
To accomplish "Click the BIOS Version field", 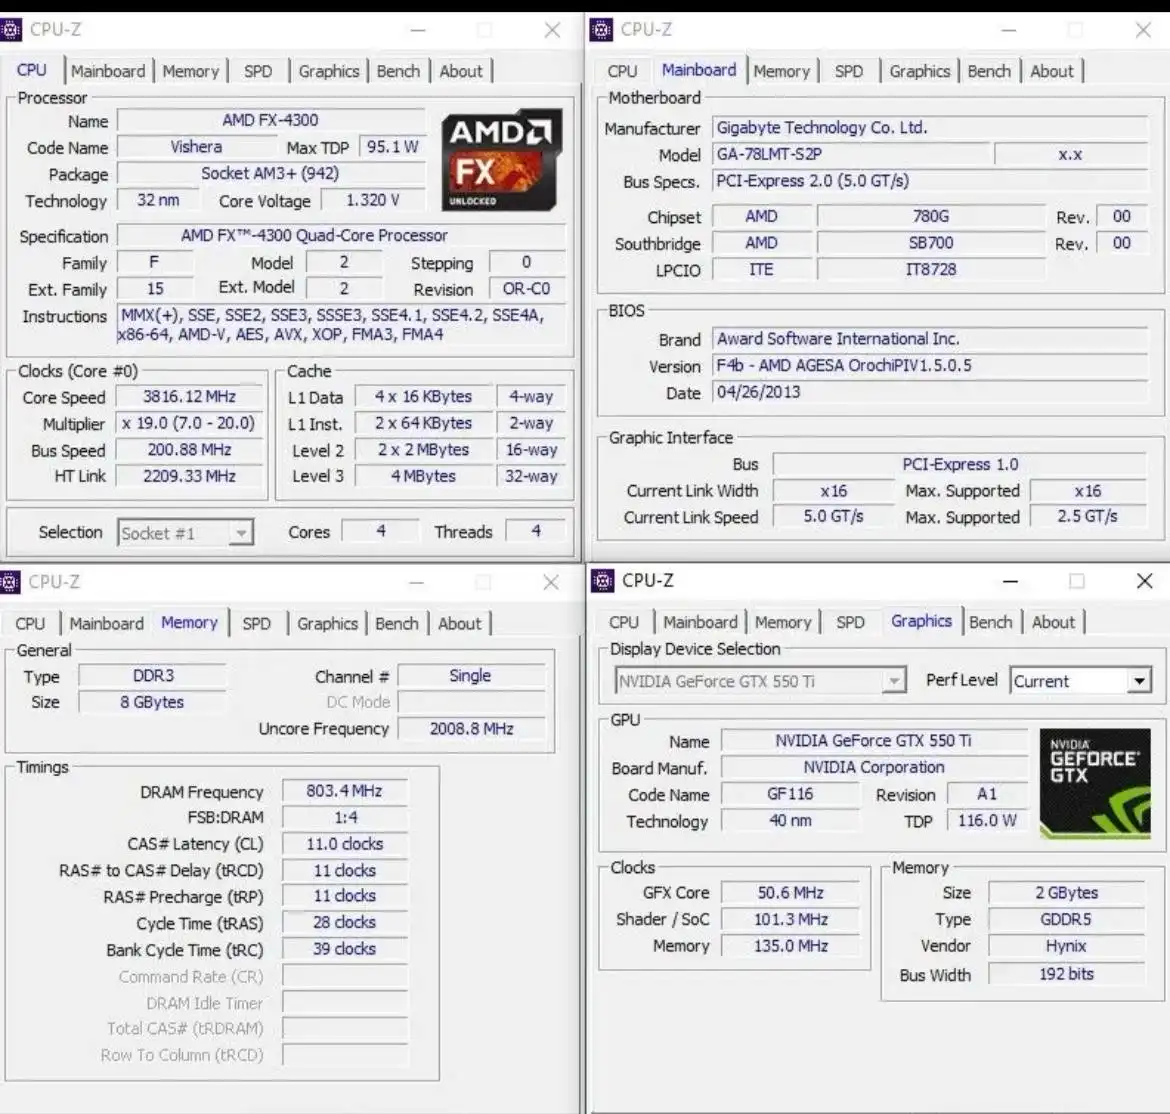I will tap(930, 366).
